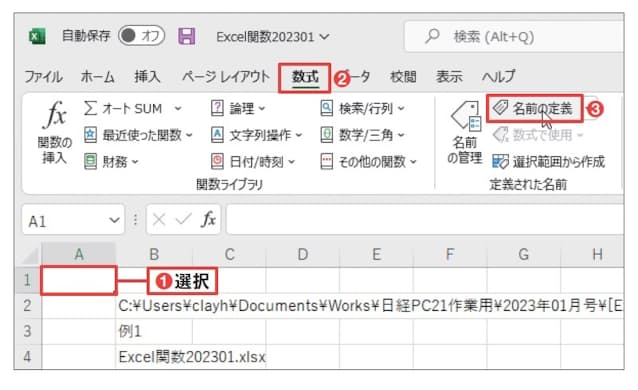
Task: Click the cell with C:¥Users¥clayh path
Action: point(369,306)
